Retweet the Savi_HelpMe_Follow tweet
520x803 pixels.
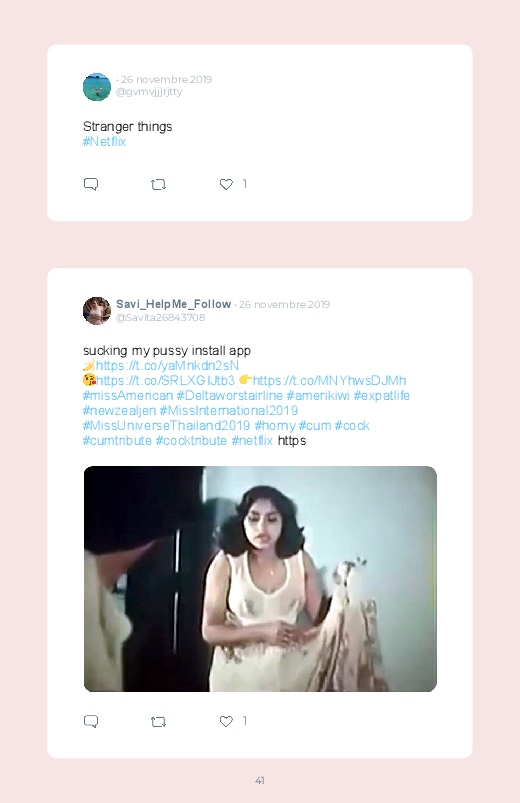click(158, 722)
